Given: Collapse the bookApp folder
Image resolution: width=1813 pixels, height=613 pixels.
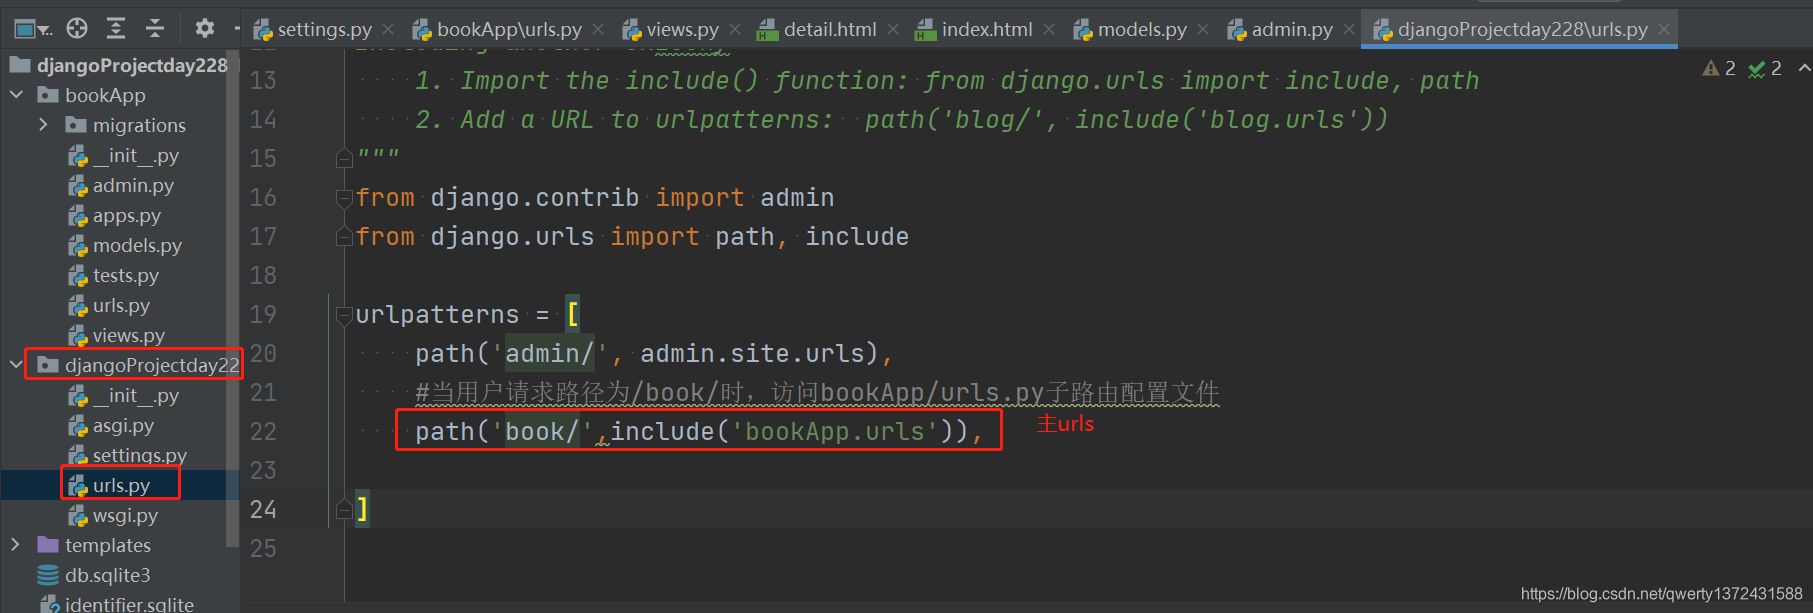Looking at the screenshot, I should pos(16,95).
